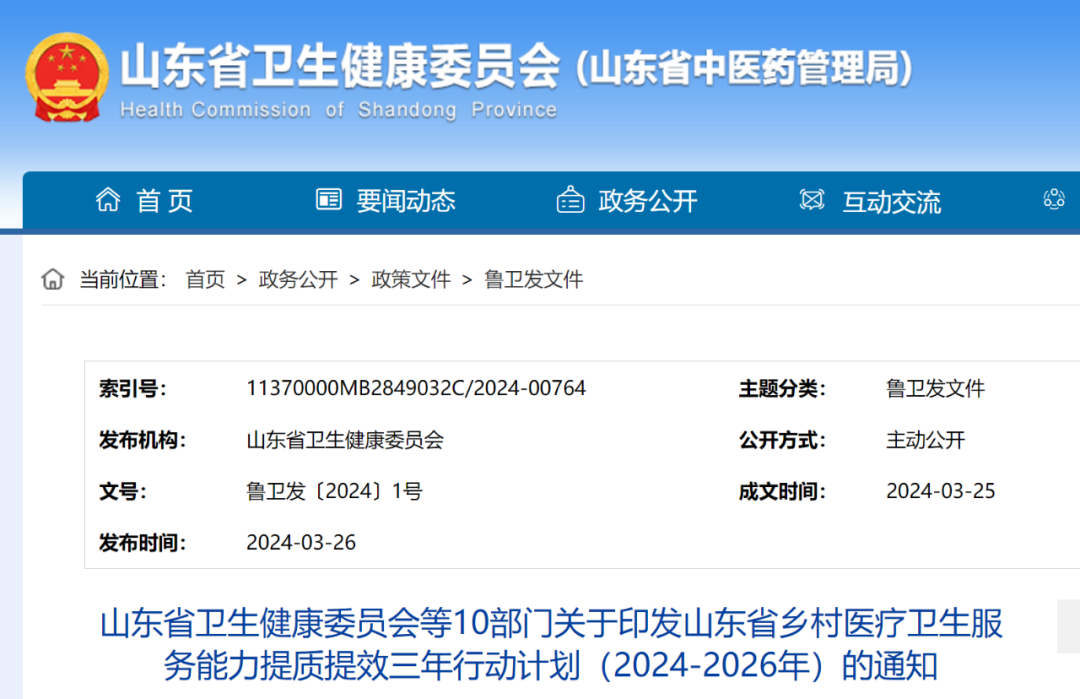The width and height of the screenshot is (1080, 699).
Task: Go to 鲁卫发文件 in the breadcrumb
Action: click(x=534, y=280)
